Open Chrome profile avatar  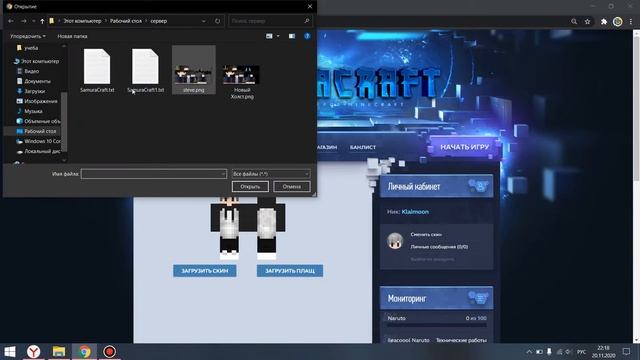pos(618,21)
